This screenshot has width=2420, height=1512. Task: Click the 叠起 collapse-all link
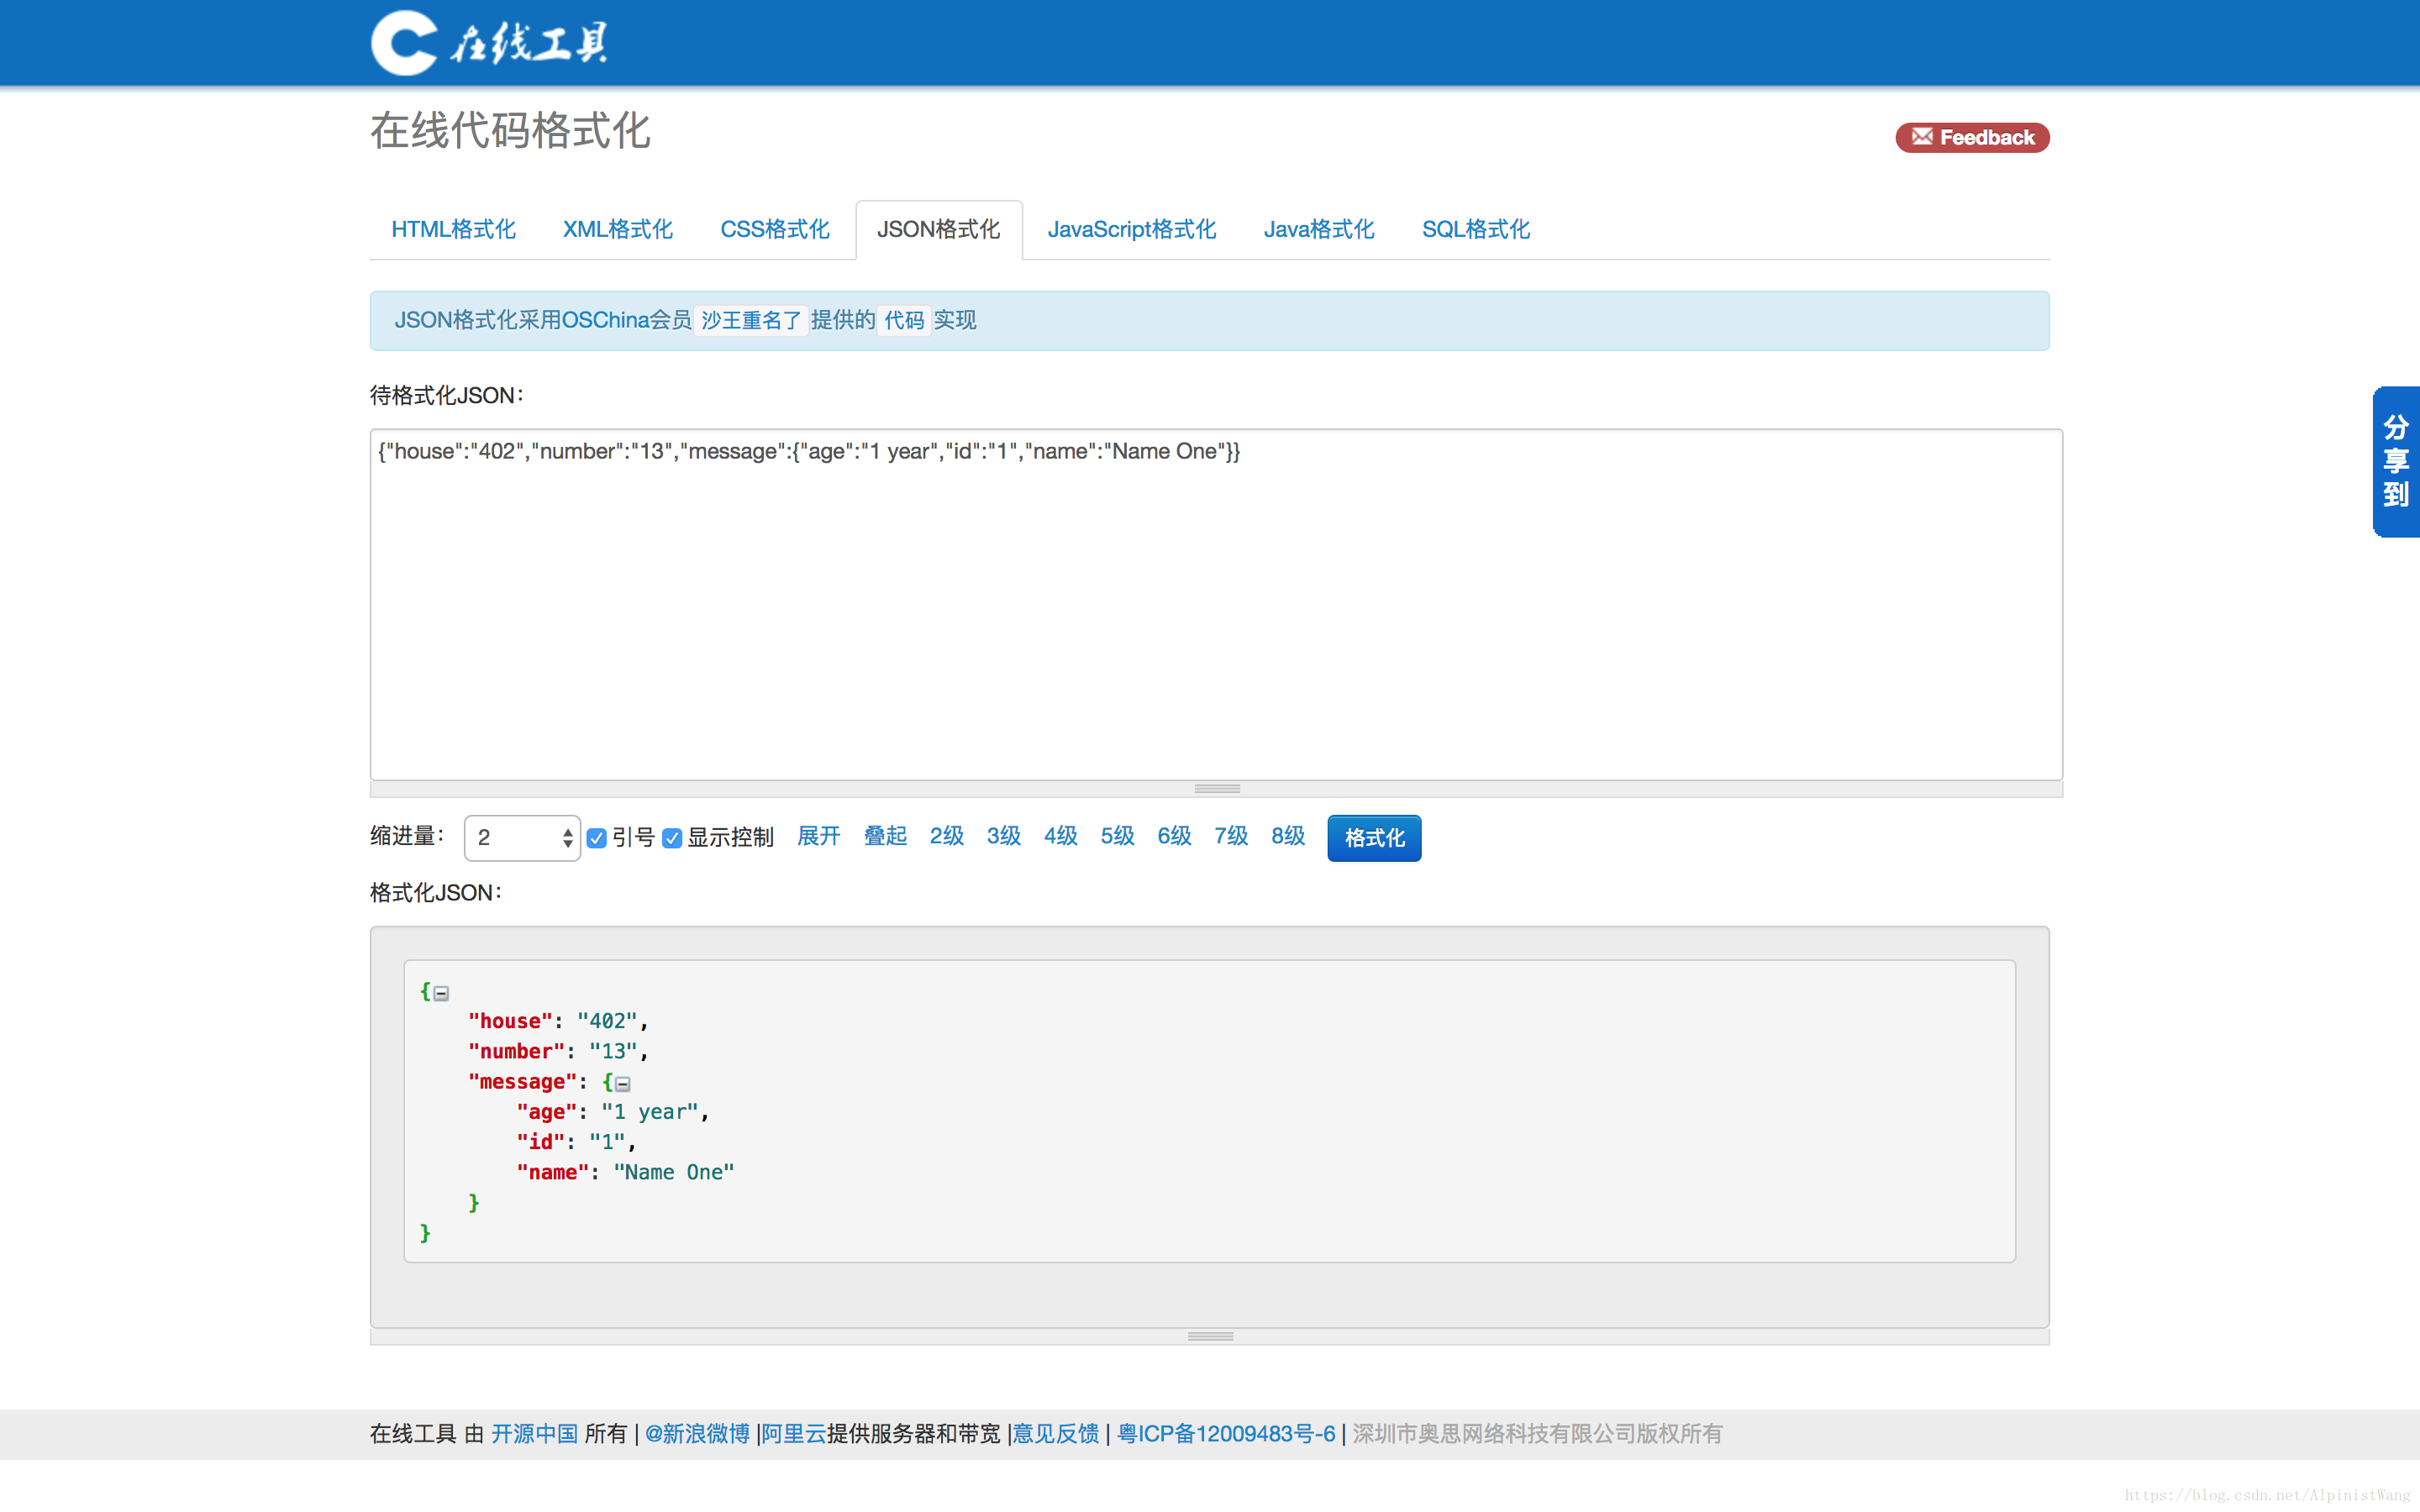pyautogui.click(x=885, y=836)
